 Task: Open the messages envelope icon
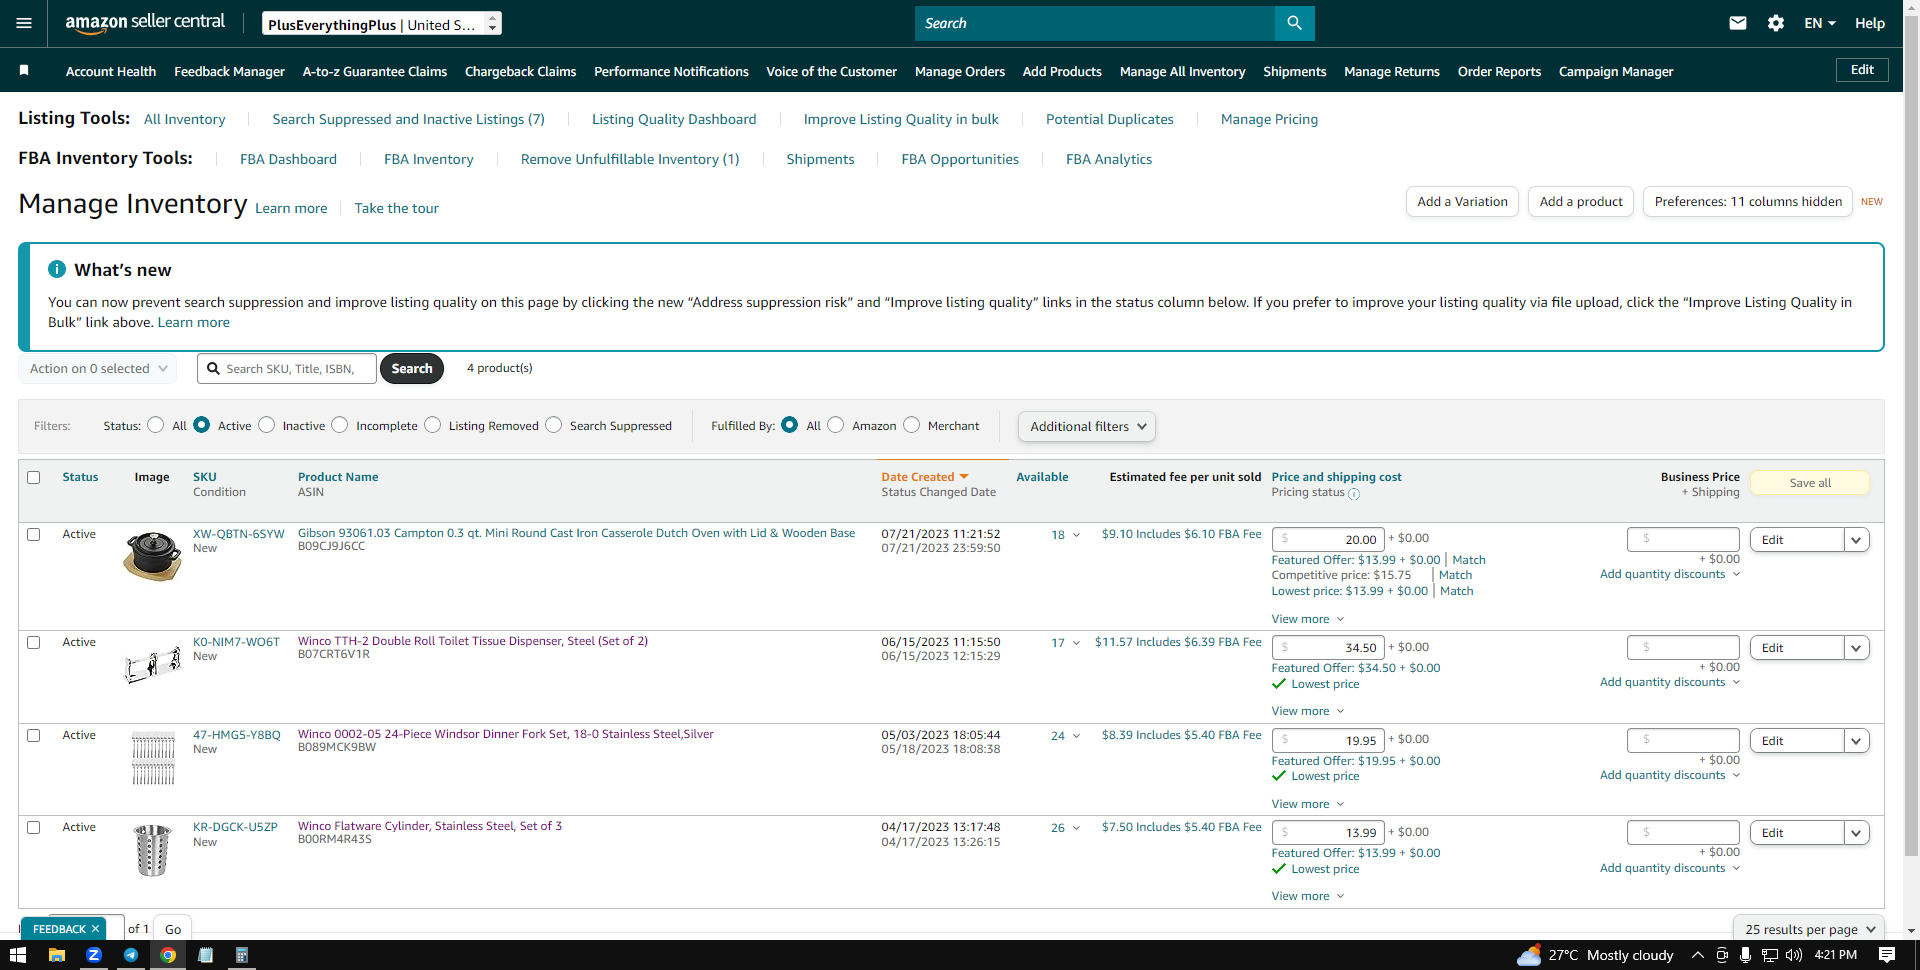(x=1738, y=23)
